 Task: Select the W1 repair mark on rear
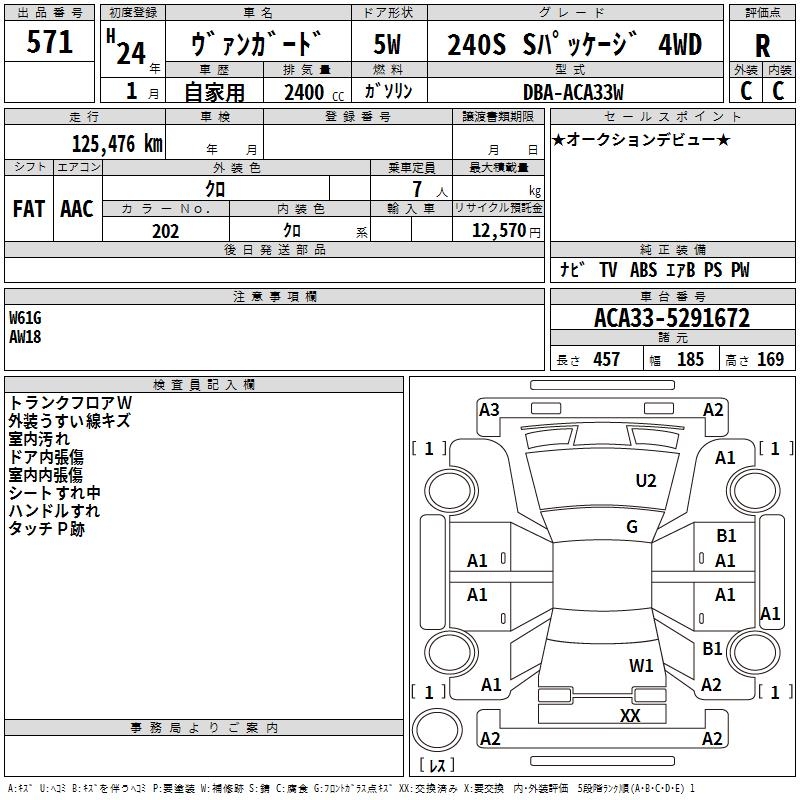[x=641, y=666]
